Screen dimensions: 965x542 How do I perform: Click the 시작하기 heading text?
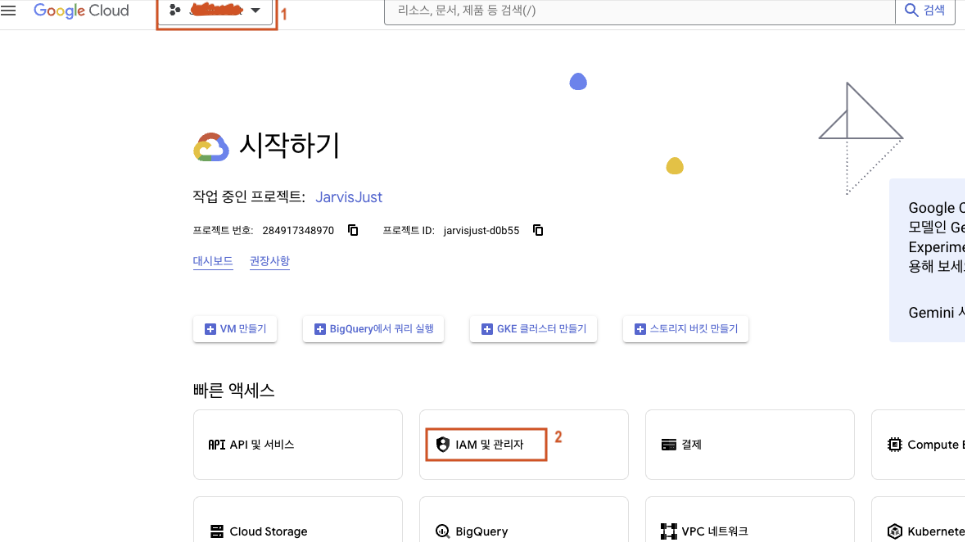289,146
